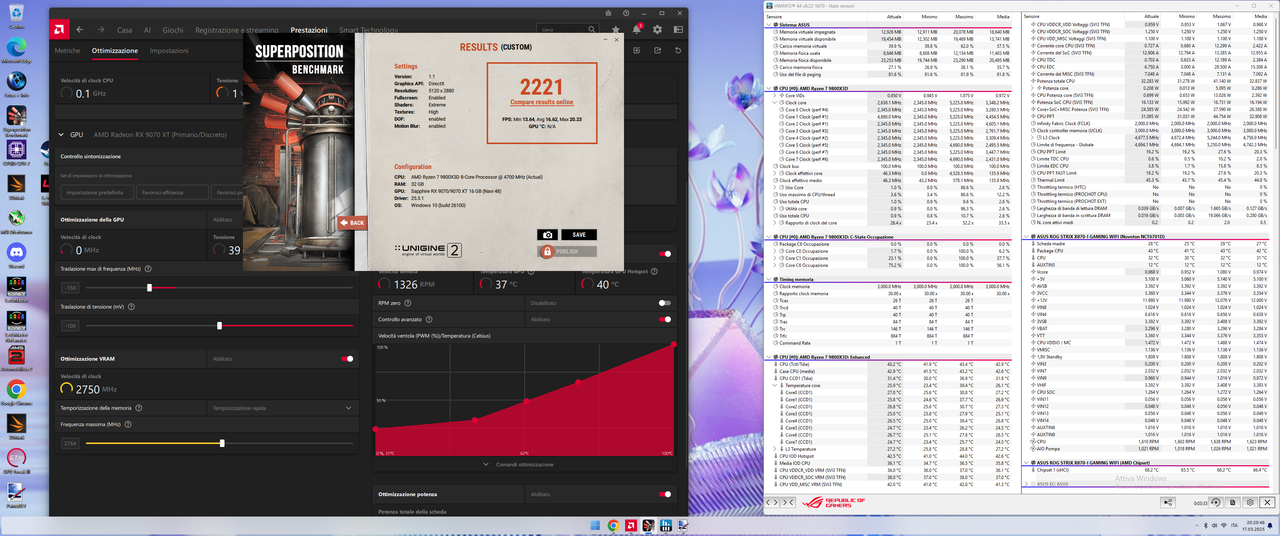The width and height of the screenshot is (1280, 536).
Task: Switch to the Giochi tab
Action: (x=173, y=30)
